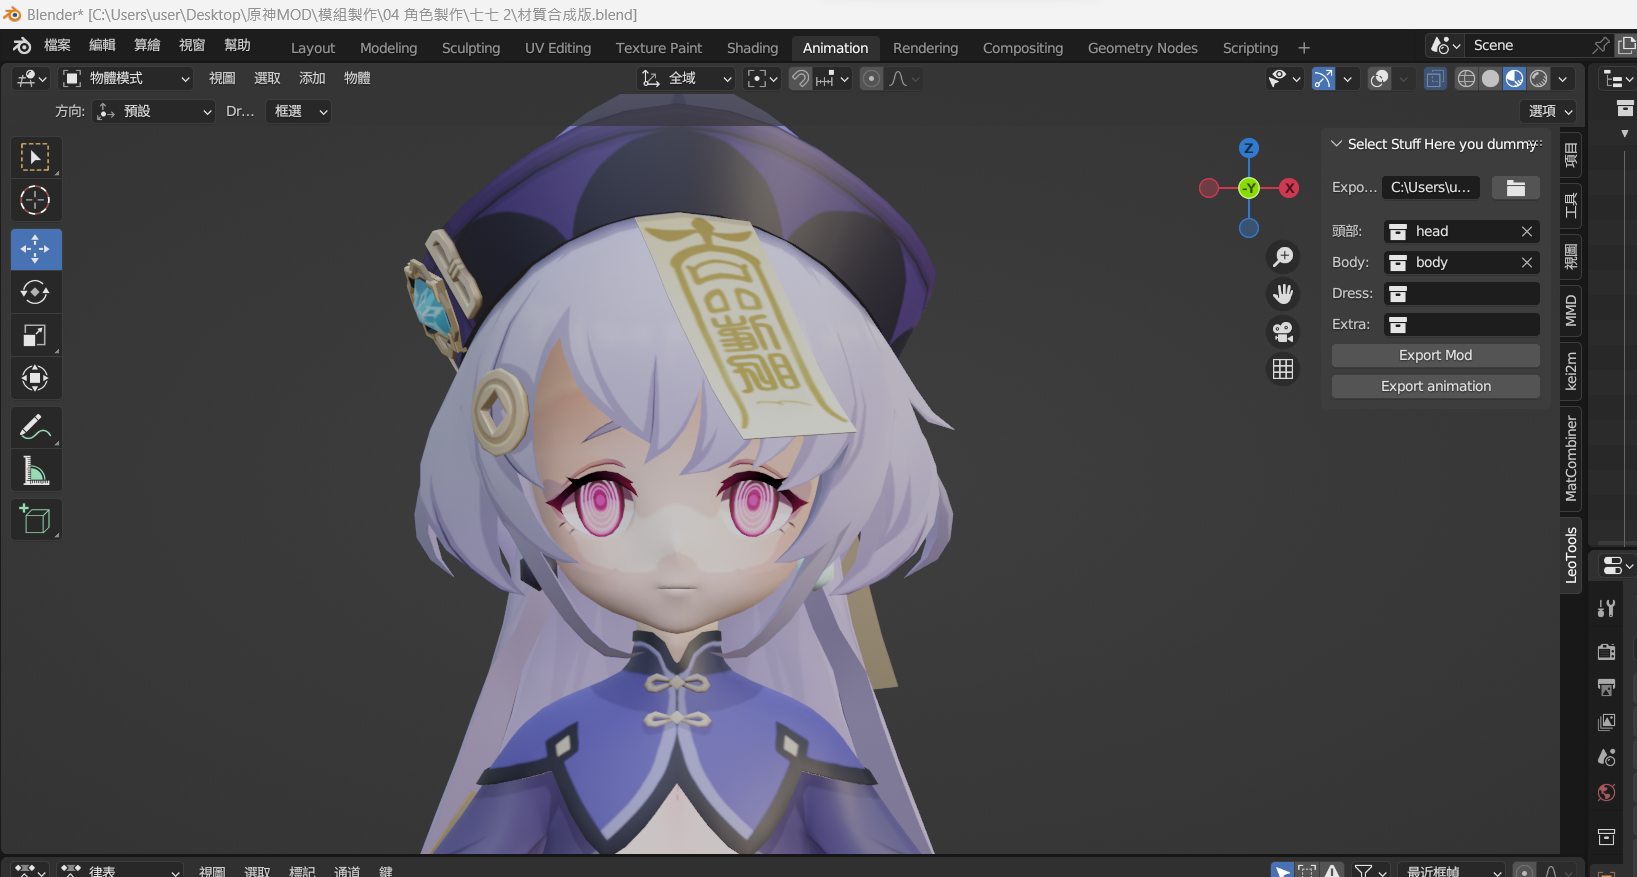Image resolution: width=1637 pixels, height=877 pixels.
Task: Open the World properties tab
Action: coord(1606,792)
